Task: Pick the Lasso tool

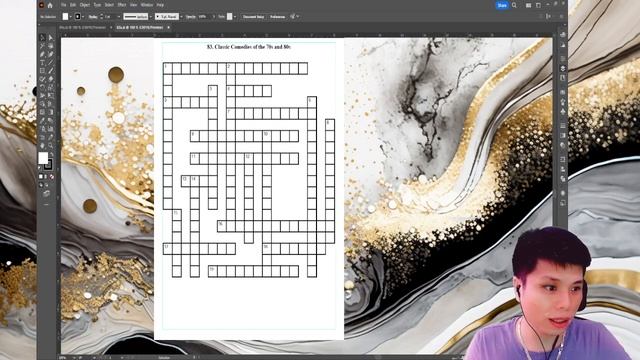Action: (51, 46)
